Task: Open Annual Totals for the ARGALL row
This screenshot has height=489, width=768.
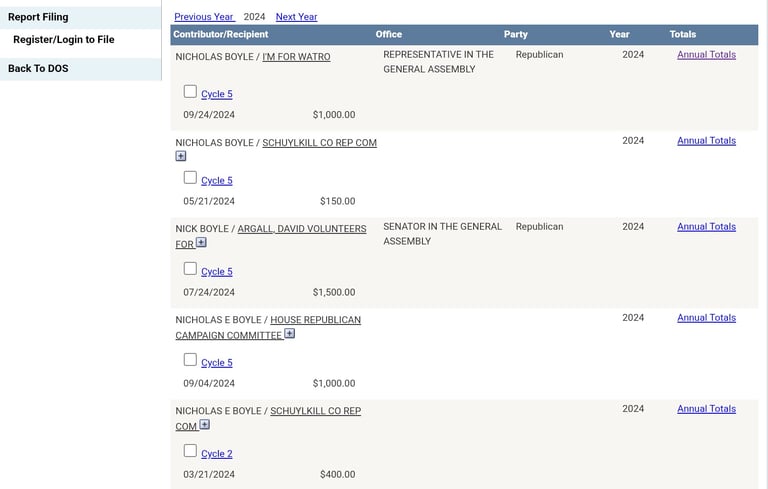Action: pyautogui.click(x=706, y=227)
